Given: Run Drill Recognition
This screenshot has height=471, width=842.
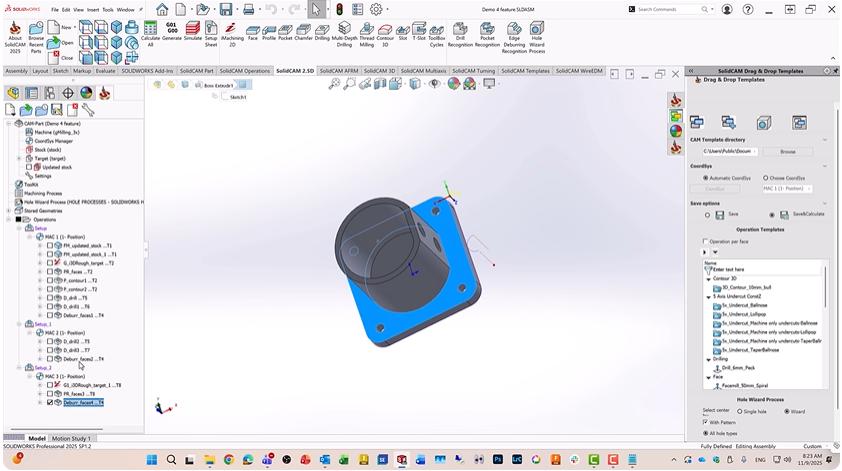Looking at the screenshot, I should [x=460, y=34].
